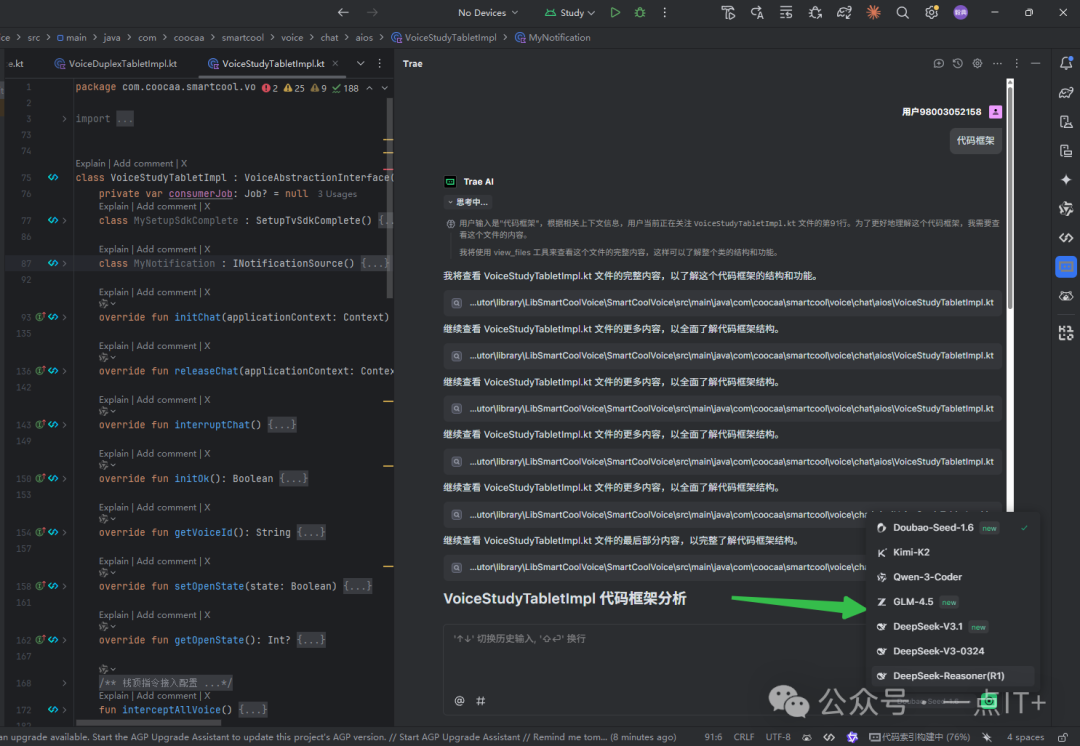Screen dimensions: 1080x746
Task: Click the UTF-8 encoding in status bar
Action: 778,737
